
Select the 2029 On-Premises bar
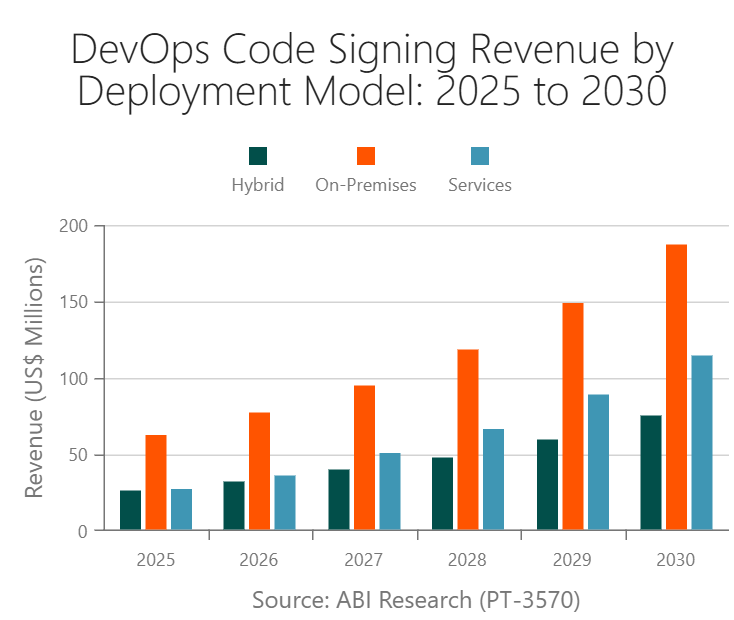(573, 416)
